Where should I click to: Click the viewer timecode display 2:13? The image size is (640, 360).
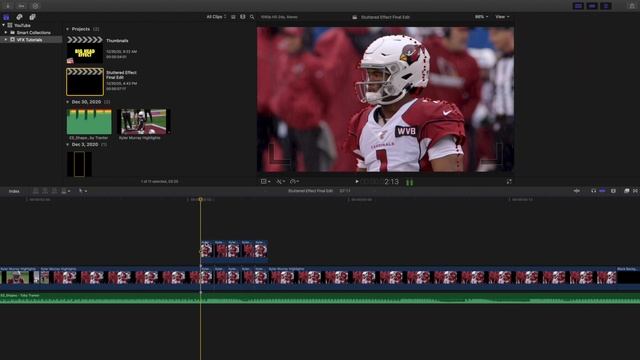pyautogui.click(x=391, y=182)
